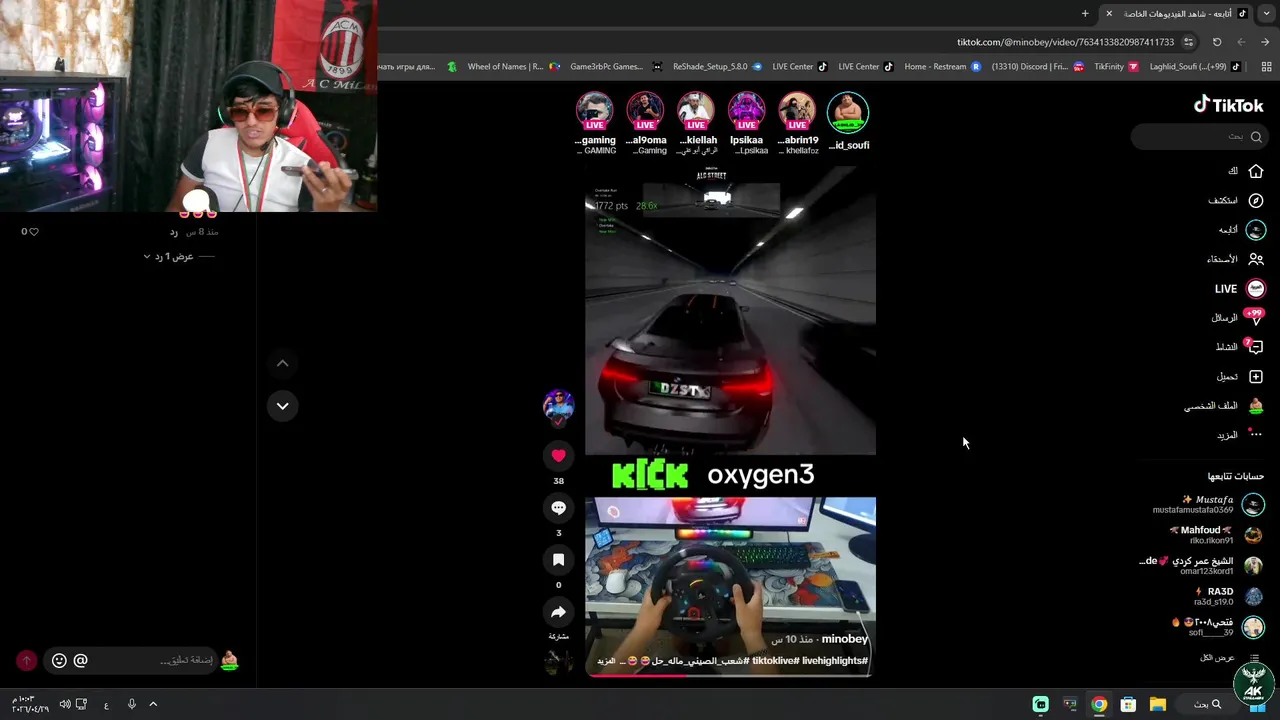This screenshot has height=720, width=1280.
Task: Go to the previous video with up arrow
Action: click(282, 363)
